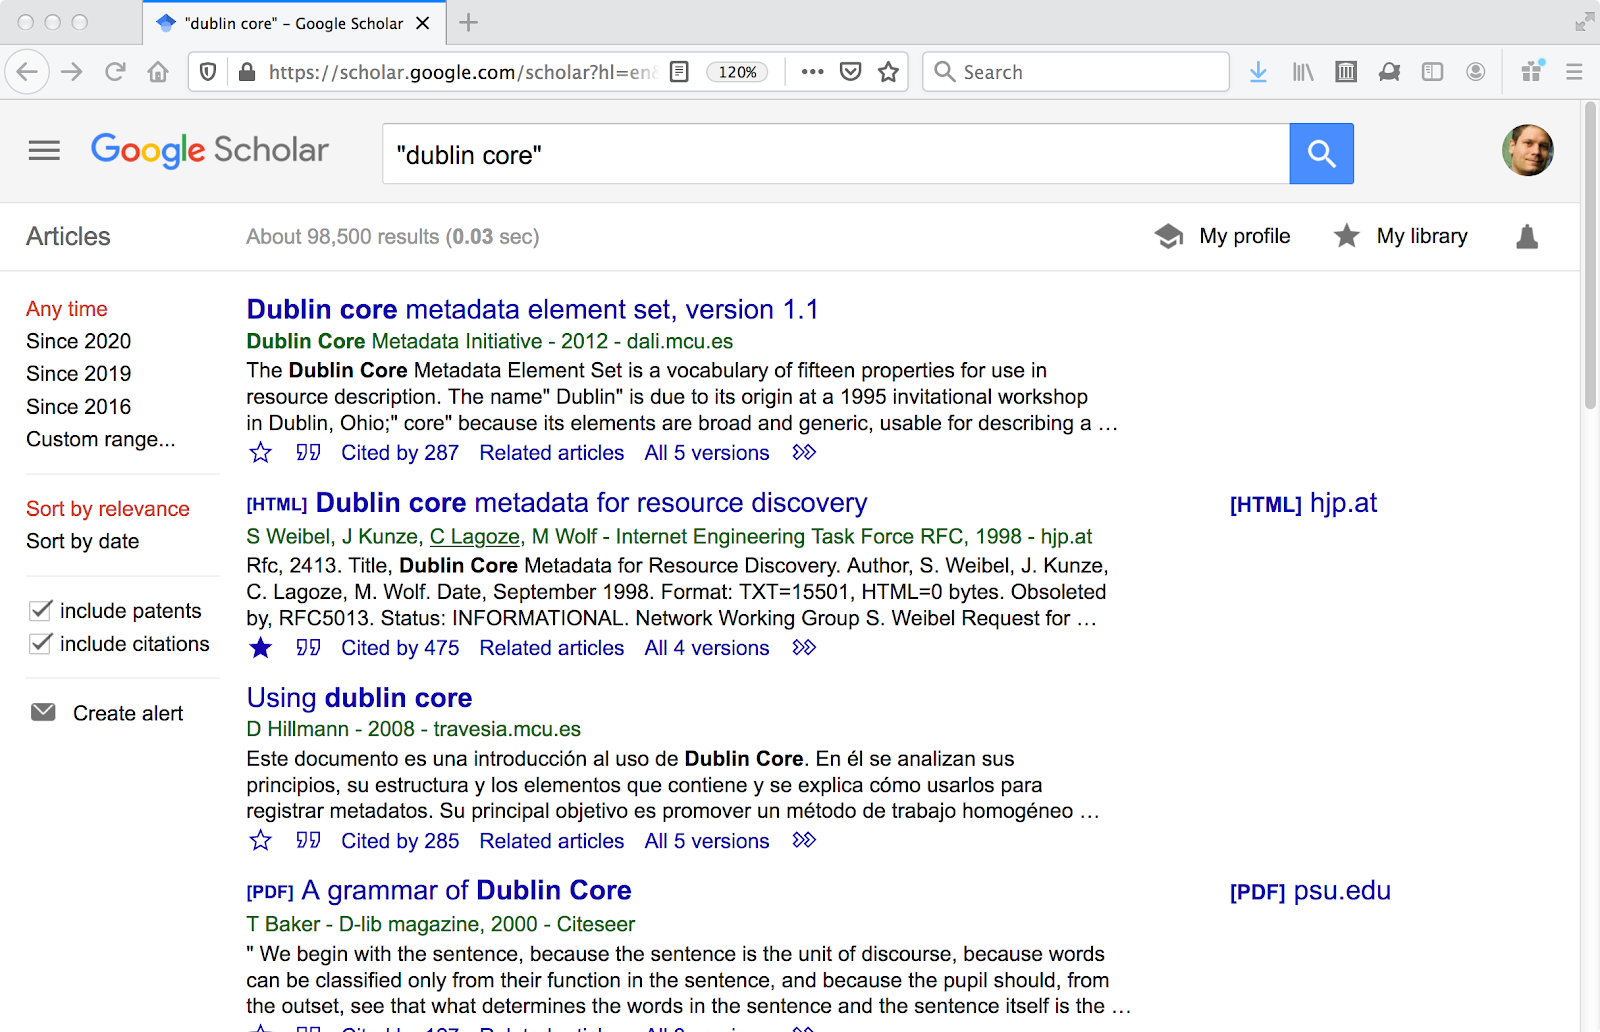Open My library link
This screenshot has width=1600, height=1032.
pos(1401,236)
